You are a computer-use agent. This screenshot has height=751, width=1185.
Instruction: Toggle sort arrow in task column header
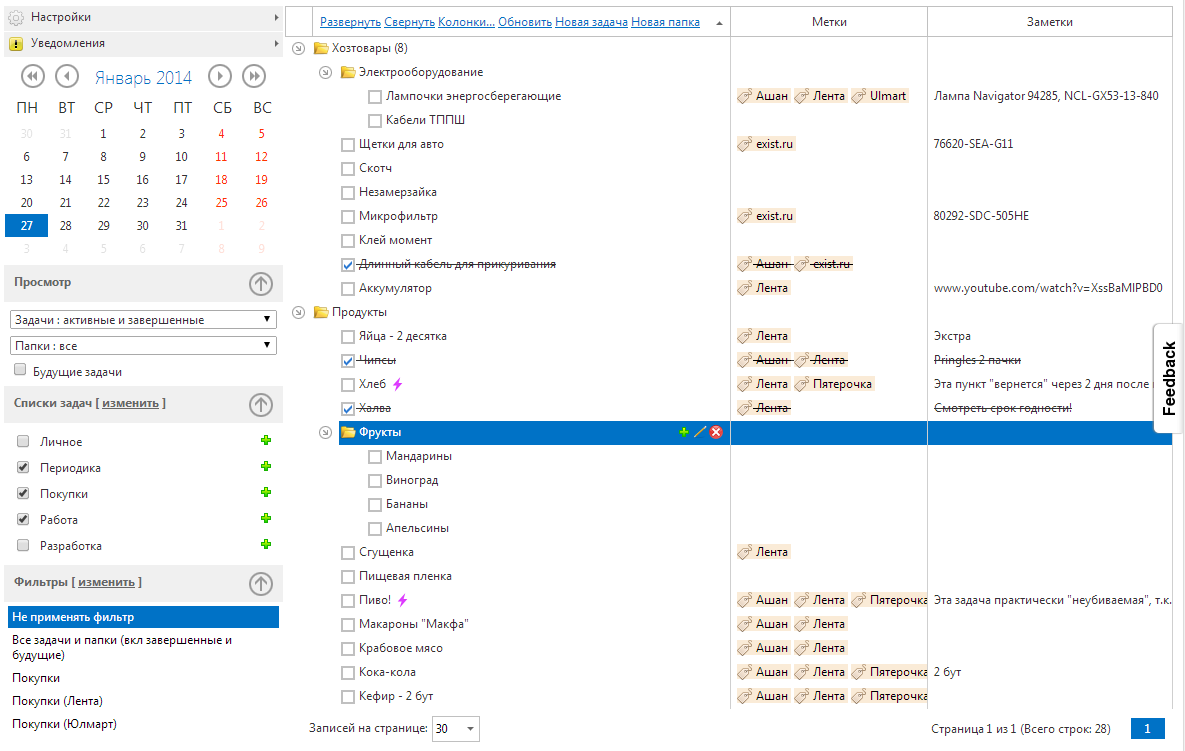(719, 23)
